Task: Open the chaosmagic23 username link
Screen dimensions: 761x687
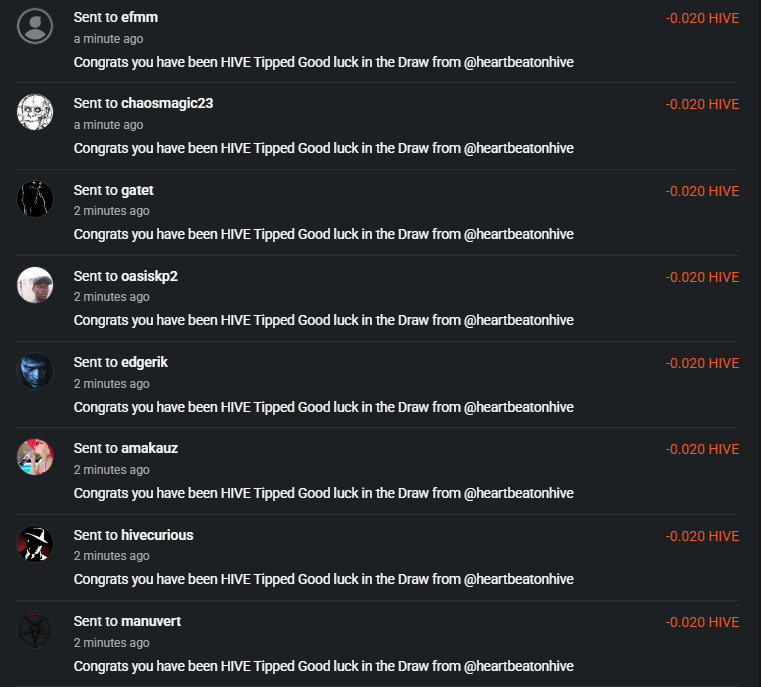Action: (x=167, y=103)
